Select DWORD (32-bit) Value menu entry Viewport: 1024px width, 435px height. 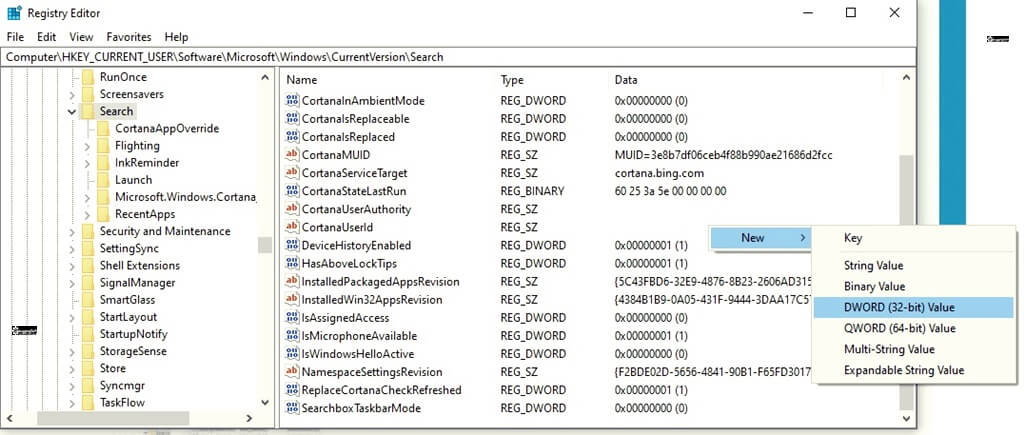899,308
